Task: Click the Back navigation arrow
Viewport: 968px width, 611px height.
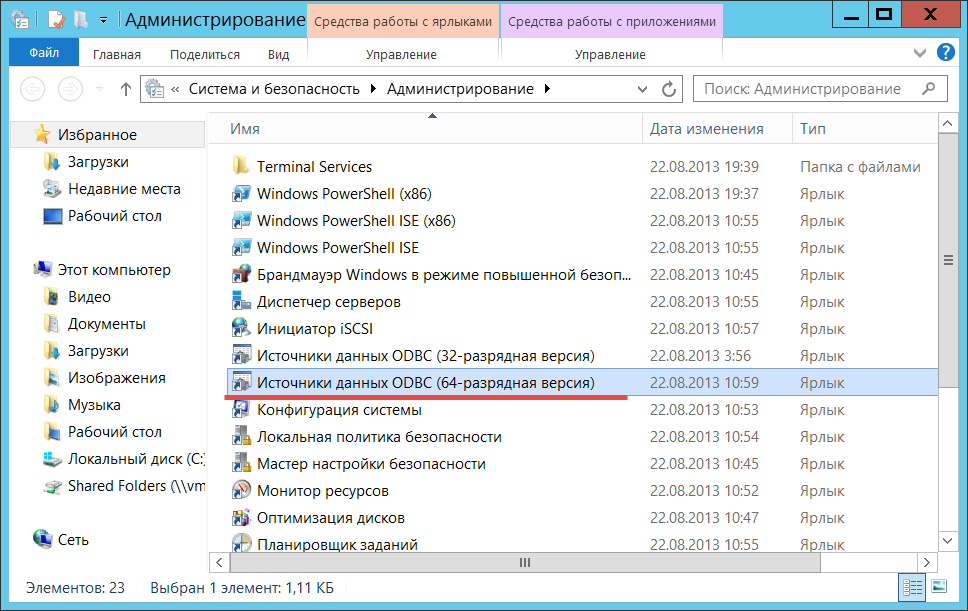Action: (x=33, y=89)
